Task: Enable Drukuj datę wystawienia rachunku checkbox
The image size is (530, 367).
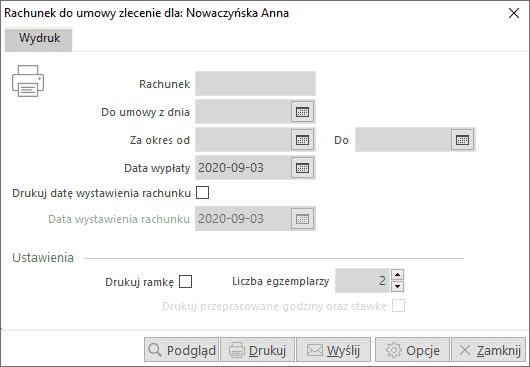Action: point(202,193)
